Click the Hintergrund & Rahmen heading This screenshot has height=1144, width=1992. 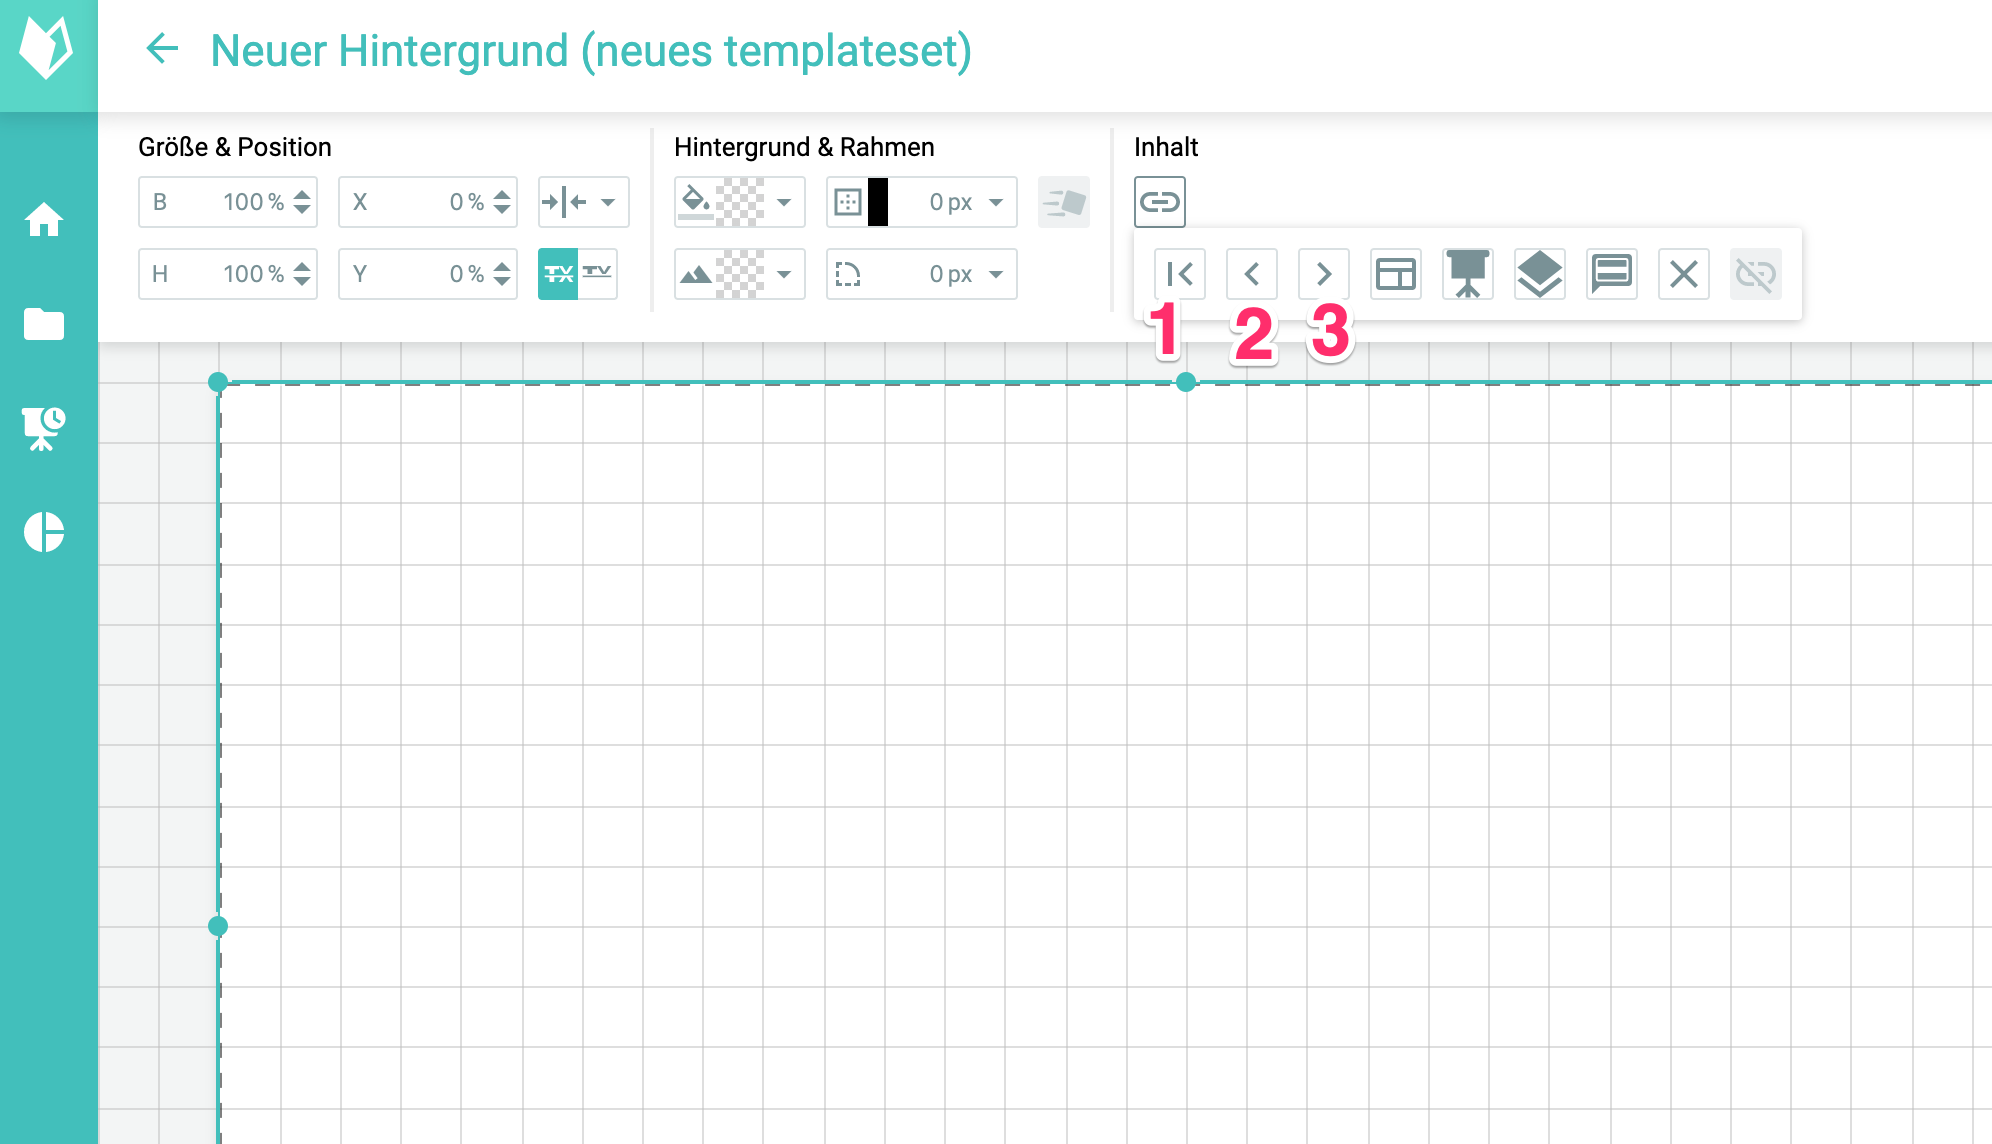pyautogui.click(x=804, y=147)
